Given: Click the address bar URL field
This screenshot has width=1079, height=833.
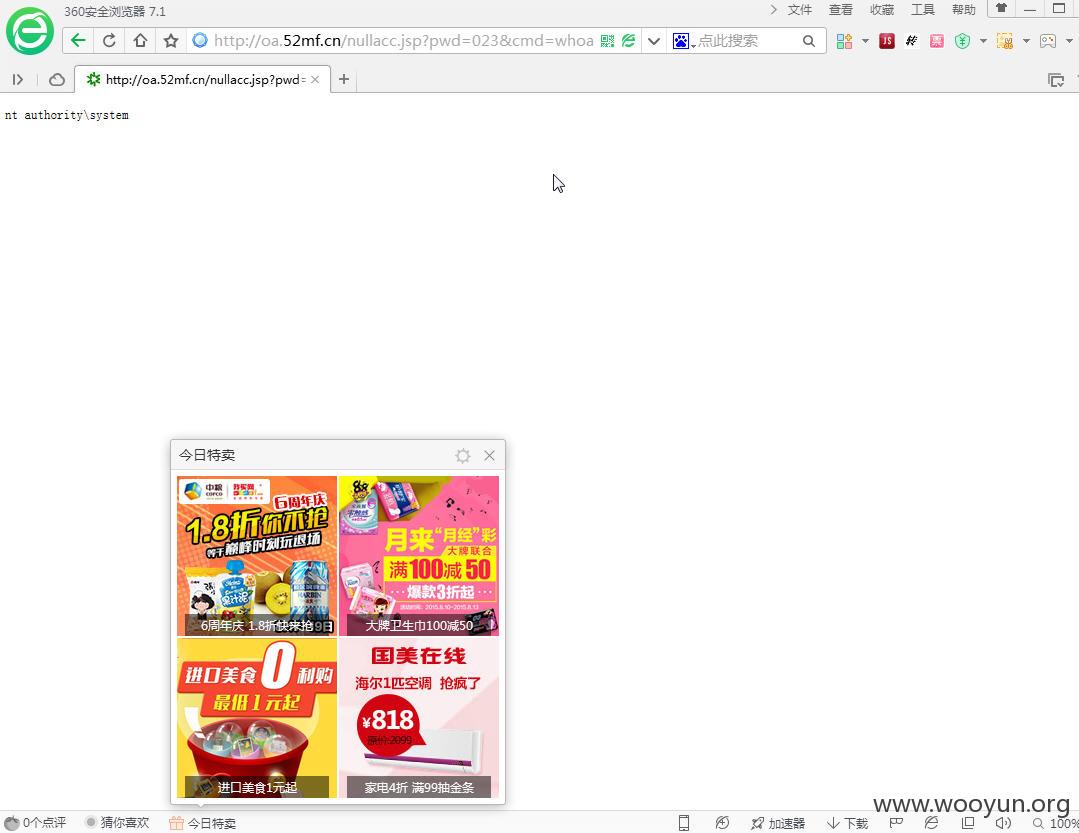Looking at the screenshot, I should 403,41.
